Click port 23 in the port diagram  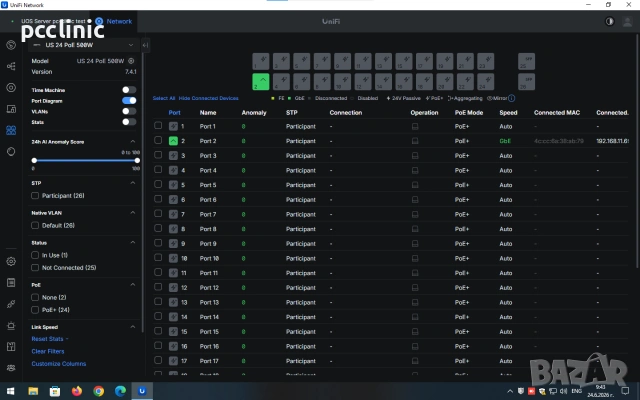tap(485, 61)
